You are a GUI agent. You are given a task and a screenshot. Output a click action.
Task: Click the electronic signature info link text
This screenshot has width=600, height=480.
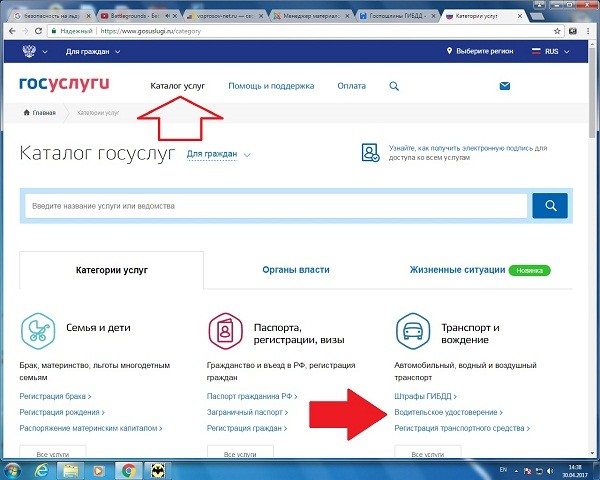[468, 153]
